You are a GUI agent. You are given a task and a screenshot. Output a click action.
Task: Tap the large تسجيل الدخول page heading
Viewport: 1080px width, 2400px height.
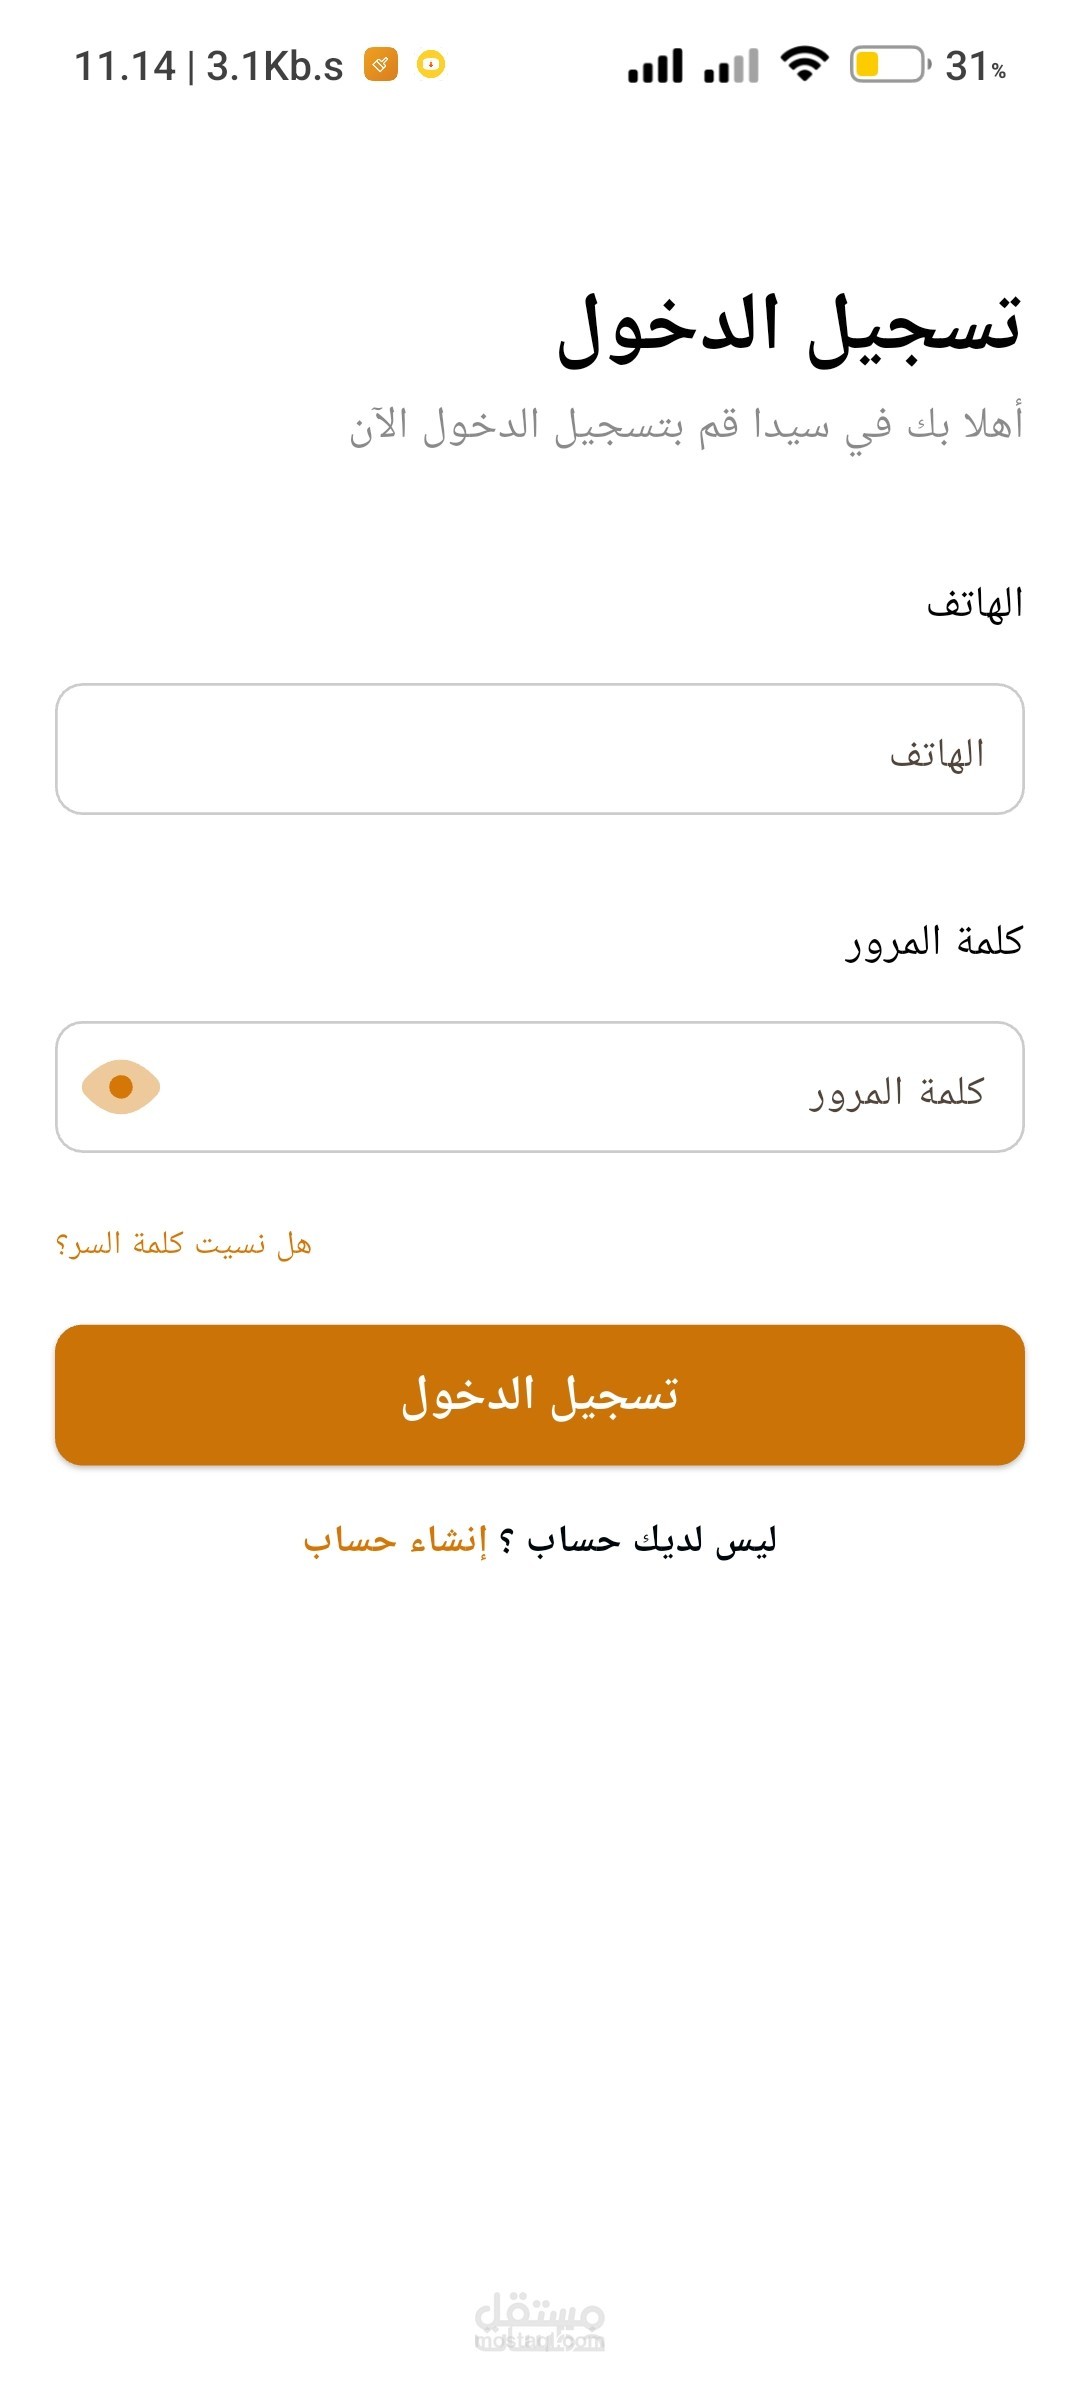(x=789, y=329)
